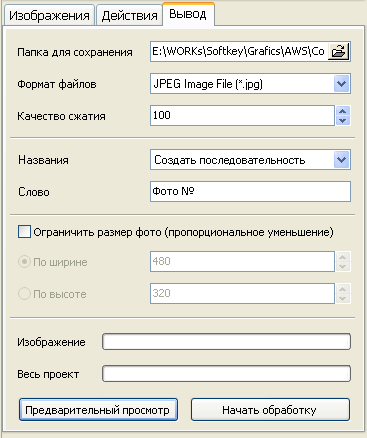Click the Названия dropdown arrow button
The height and width of the screenshot is (438, 367).
[x=341, y=160]
